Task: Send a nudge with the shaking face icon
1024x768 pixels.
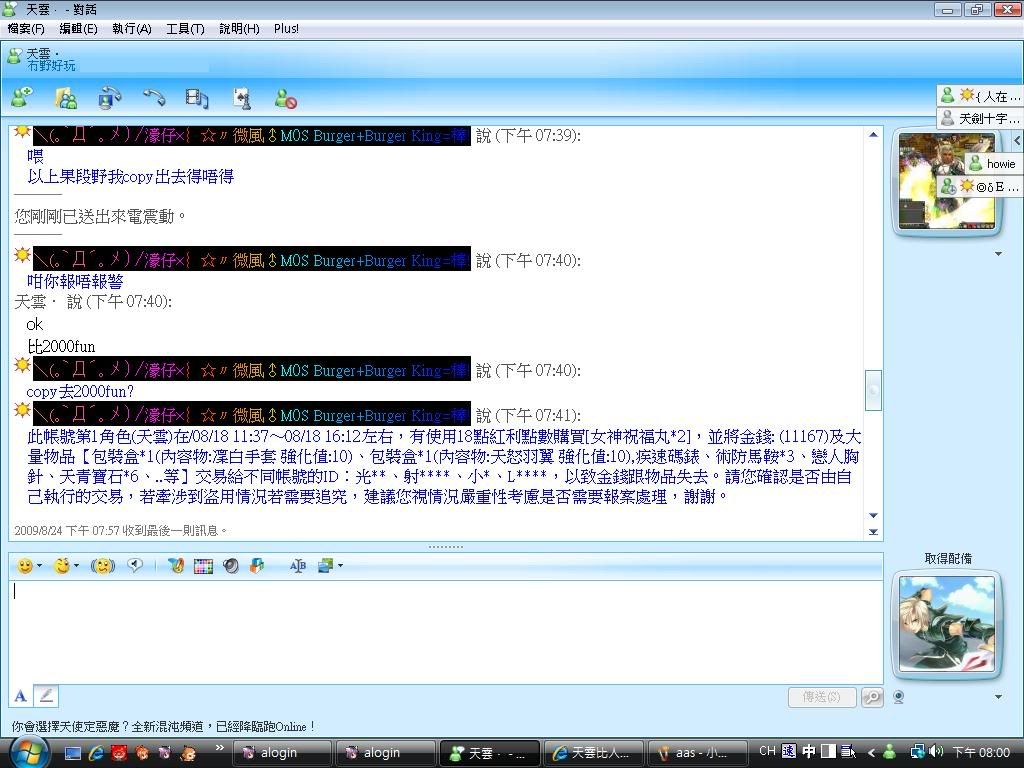Action: tap(102, 566)
